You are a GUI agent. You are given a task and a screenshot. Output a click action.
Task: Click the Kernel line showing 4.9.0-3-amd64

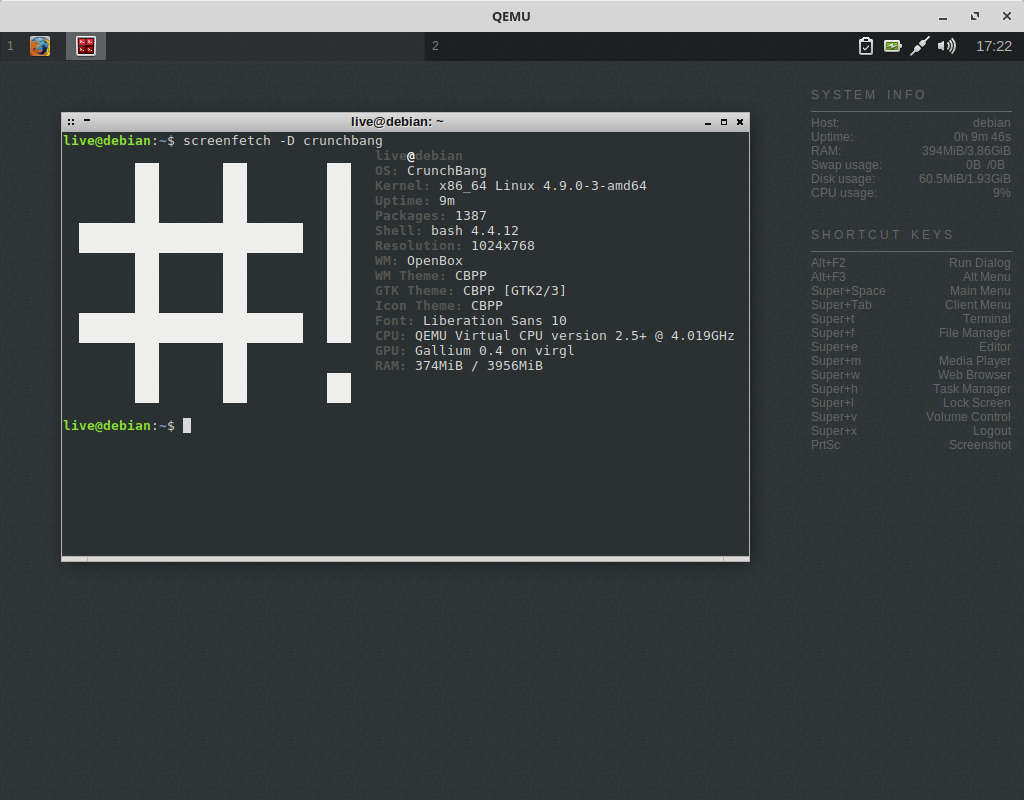click(511, 185)
